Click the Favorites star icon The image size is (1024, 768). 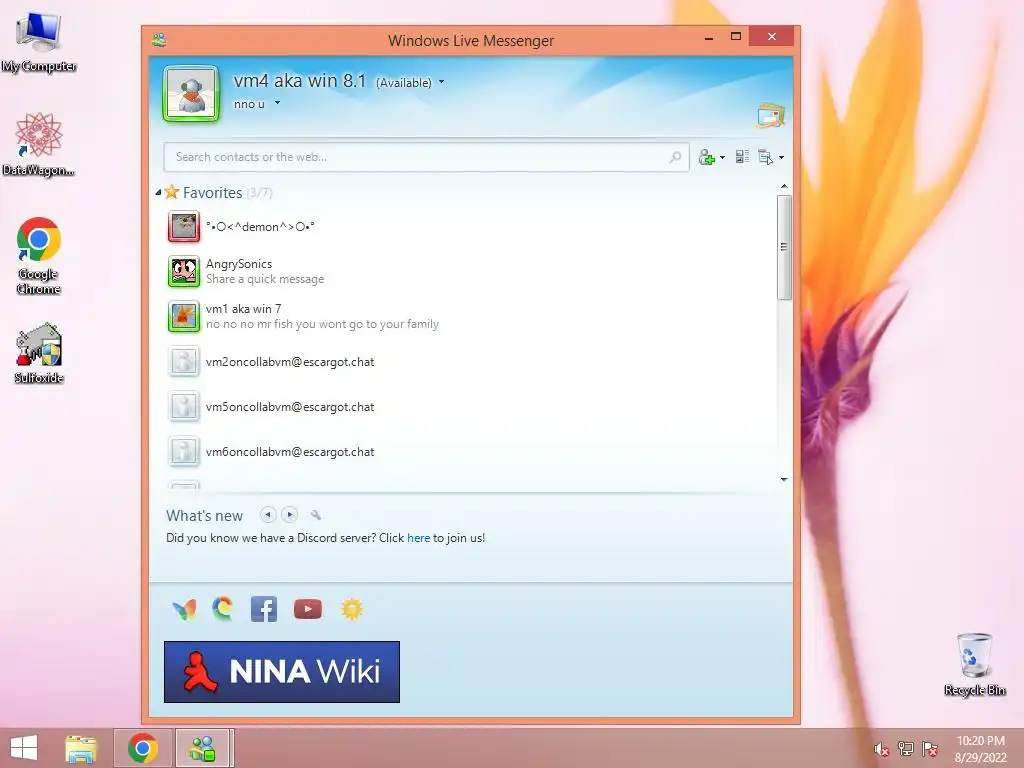pos(172,192)
